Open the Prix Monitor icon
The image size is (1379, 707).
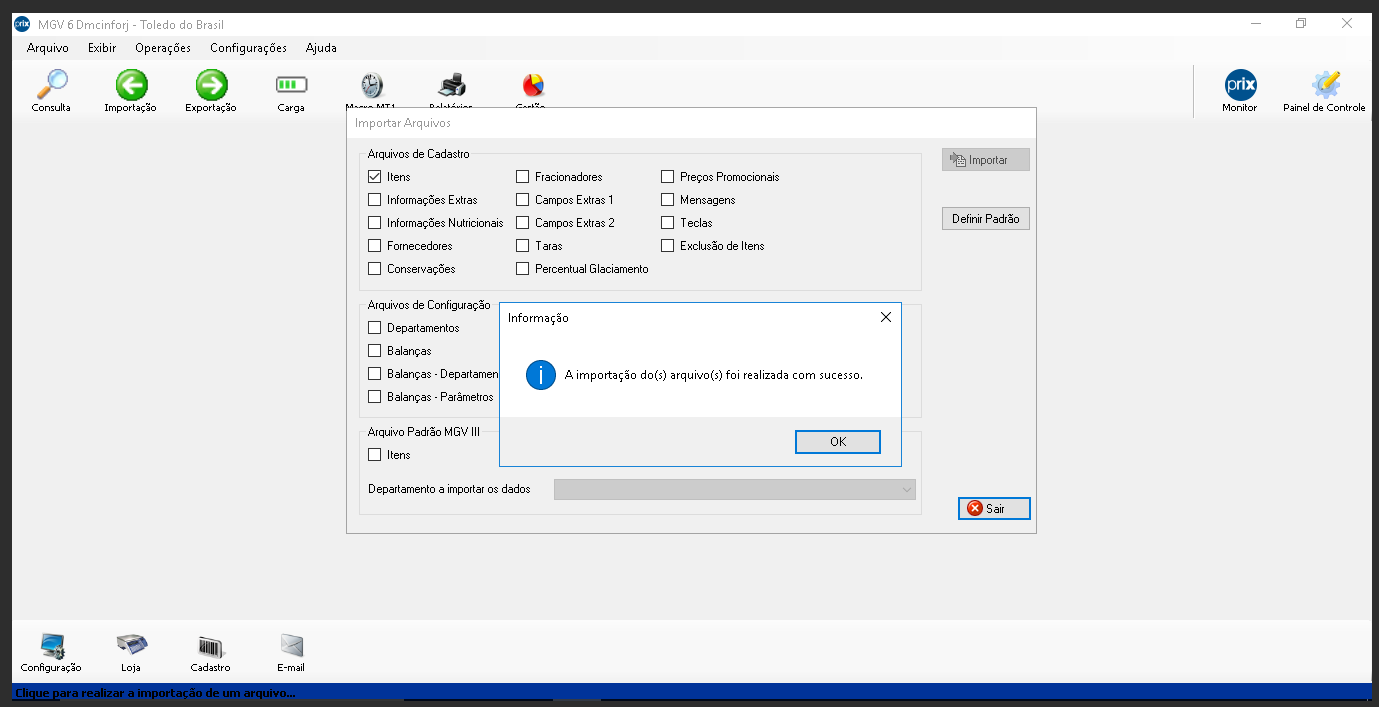click(x=1240, y=85)
